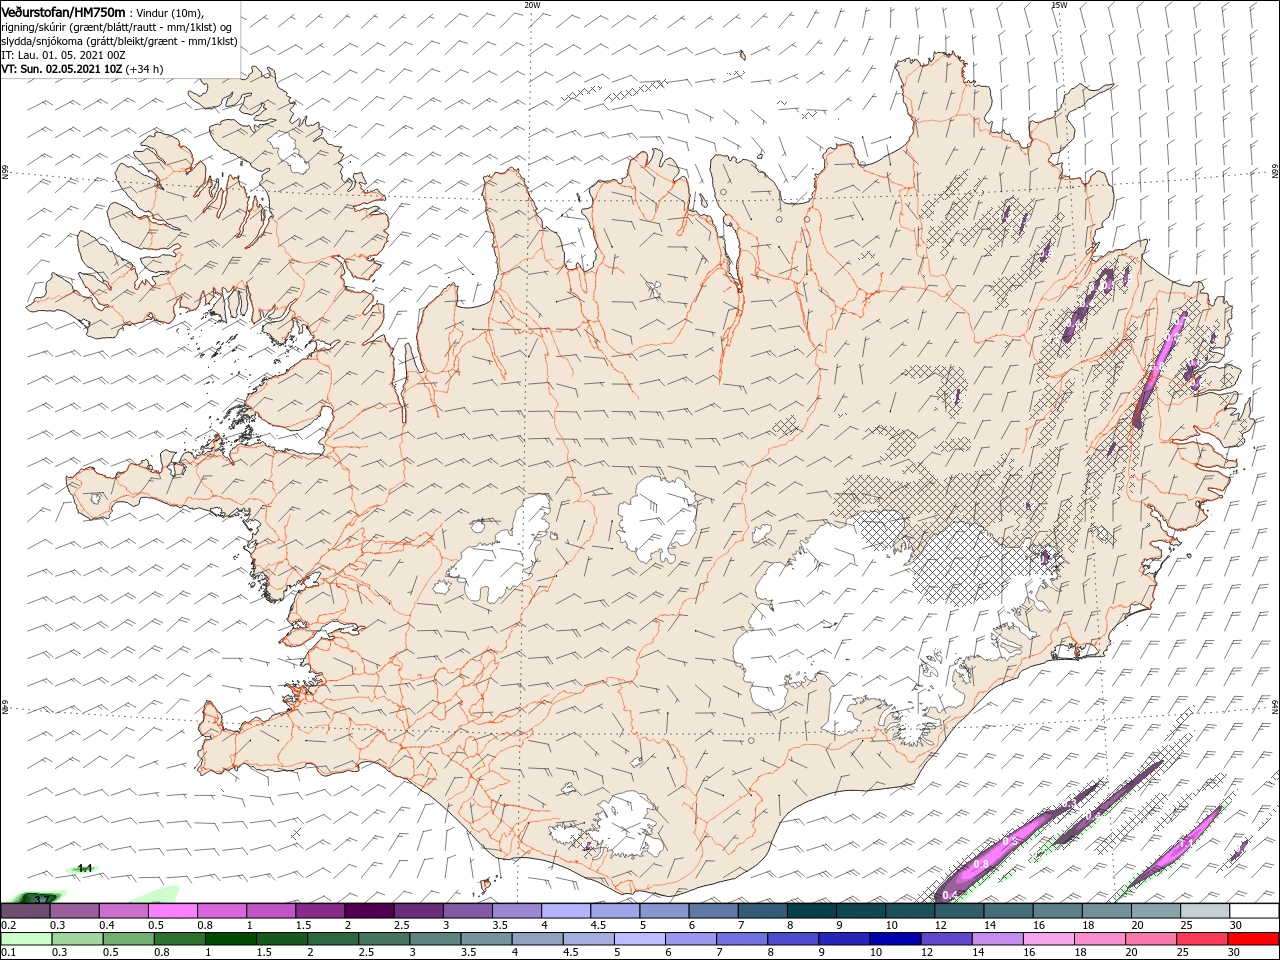Pick the bright red lower swatch after 30

(x=1253, y=939)
